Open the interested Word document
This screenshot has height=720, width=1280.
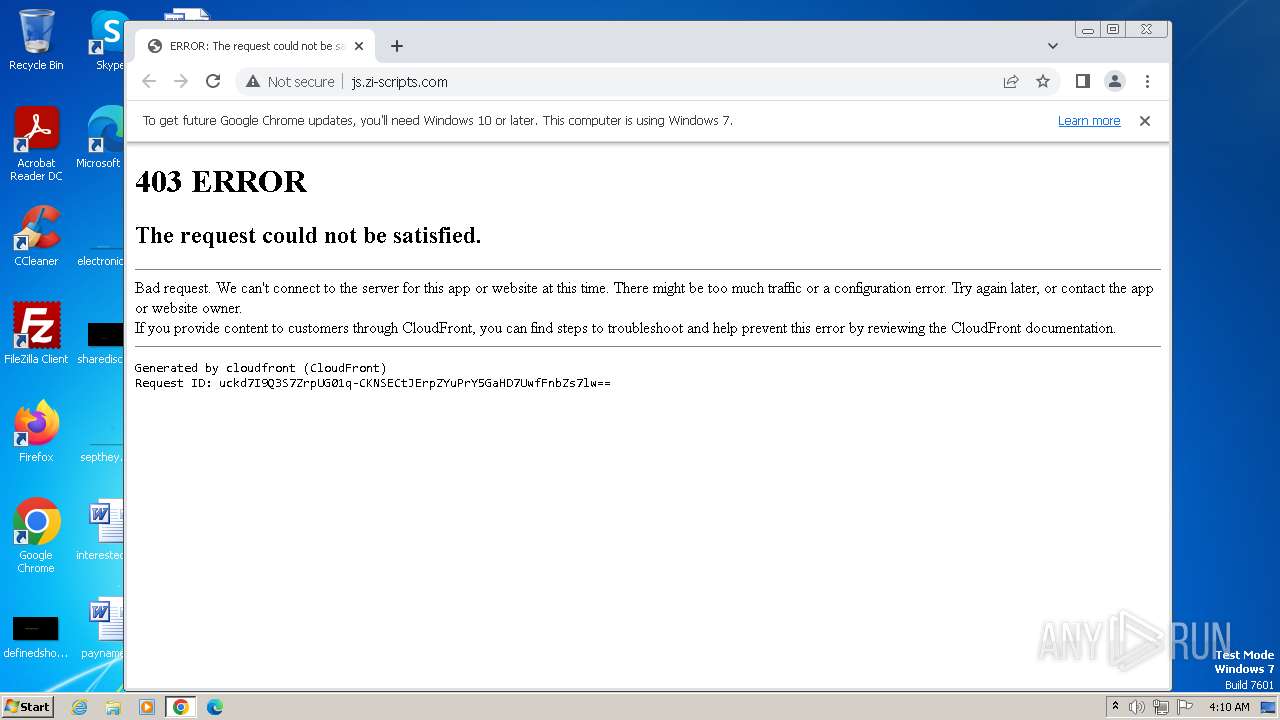coord(101,530)
